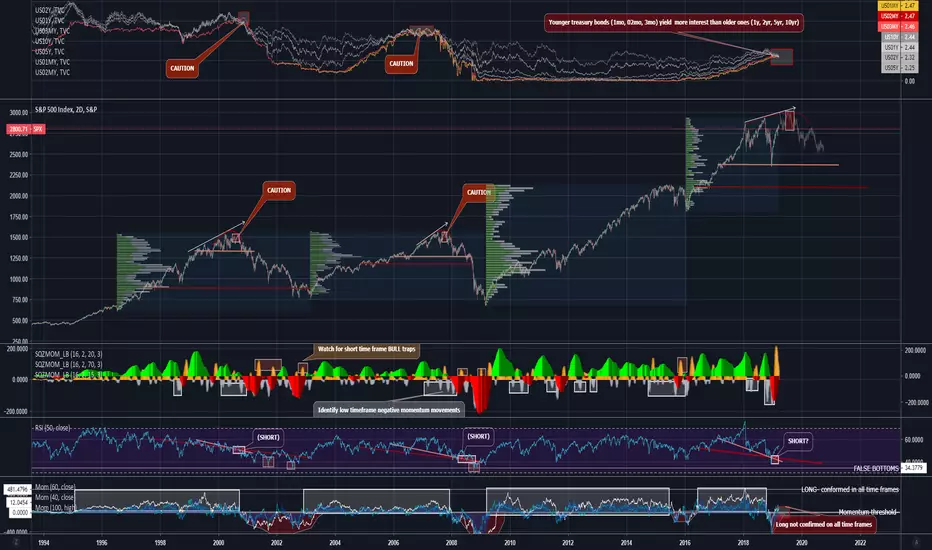The height and width of the screenshot is (550, 932).
Task: Click the RSI (50, close) indicator legend
Action: coord(52,428)
